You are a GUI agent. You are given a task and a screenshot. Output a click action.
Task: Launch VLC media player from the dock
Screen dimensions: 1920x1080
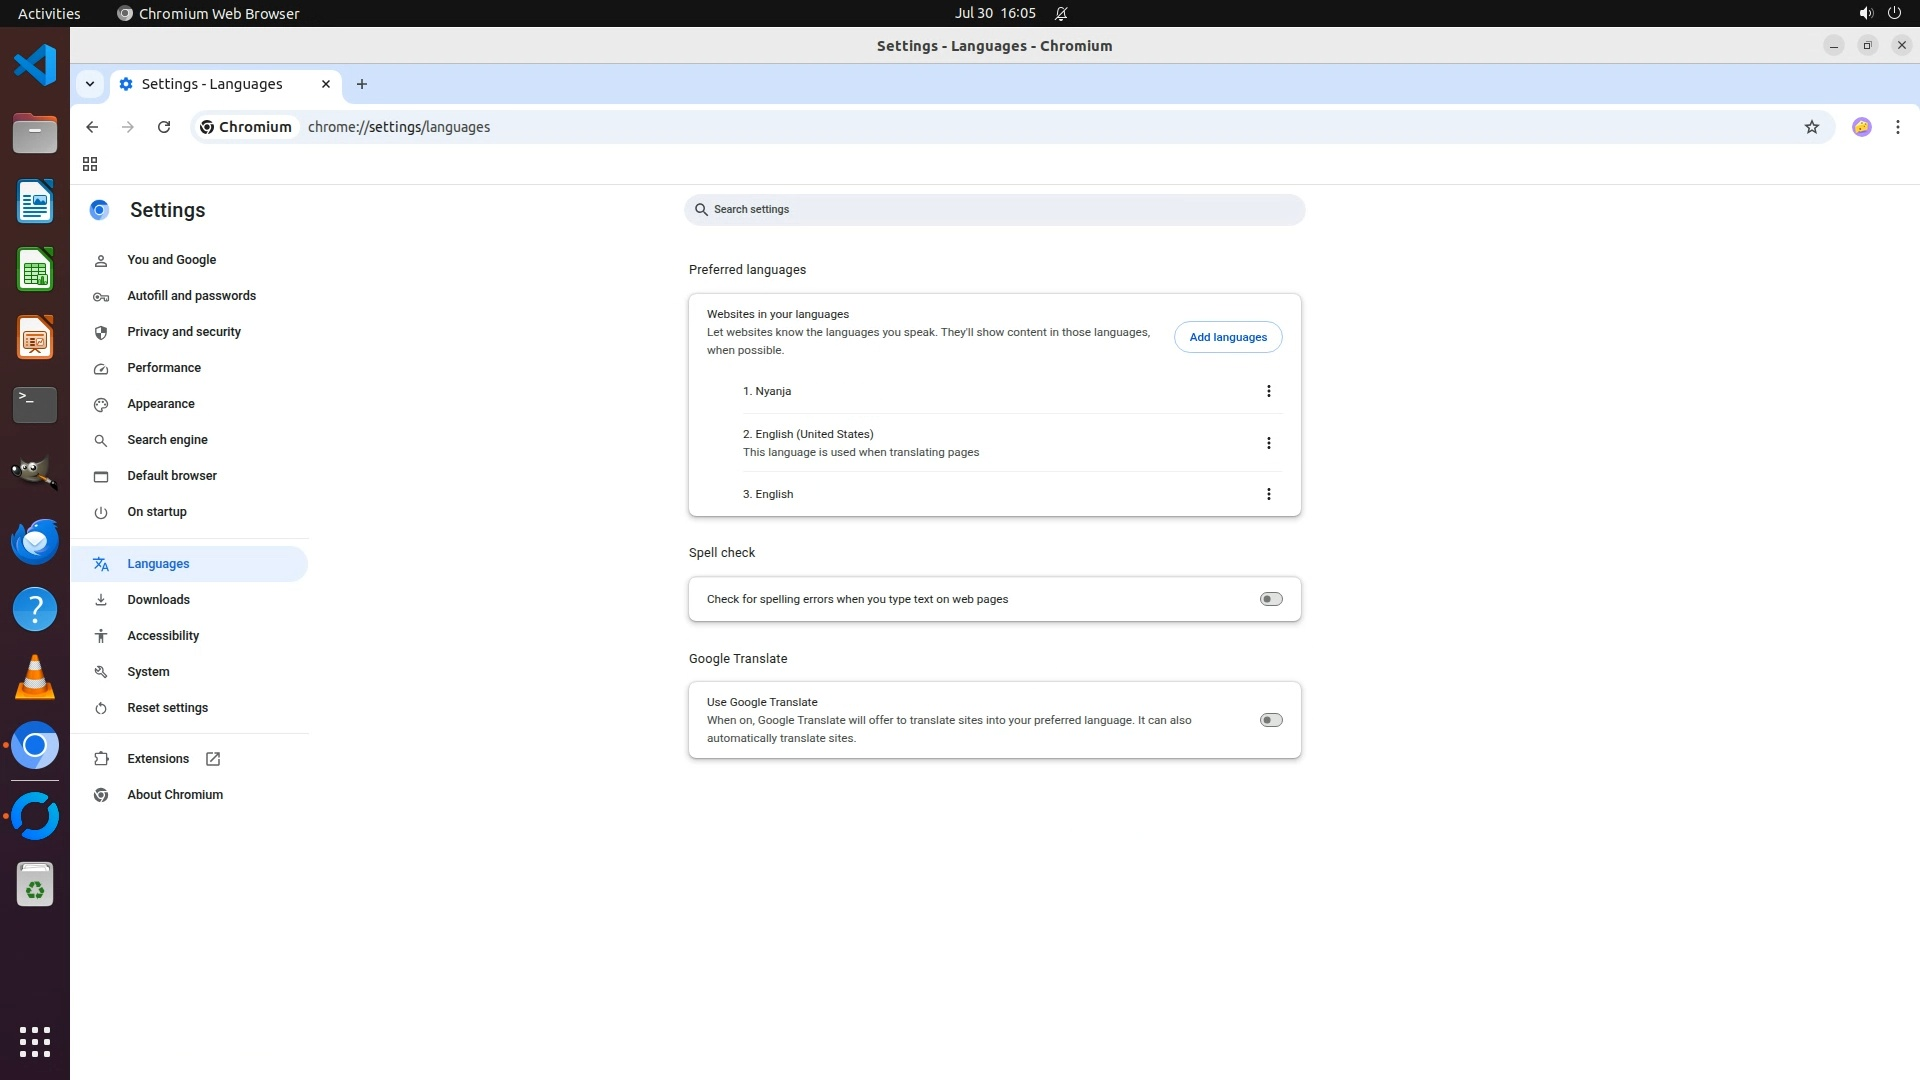coord(35,678)
